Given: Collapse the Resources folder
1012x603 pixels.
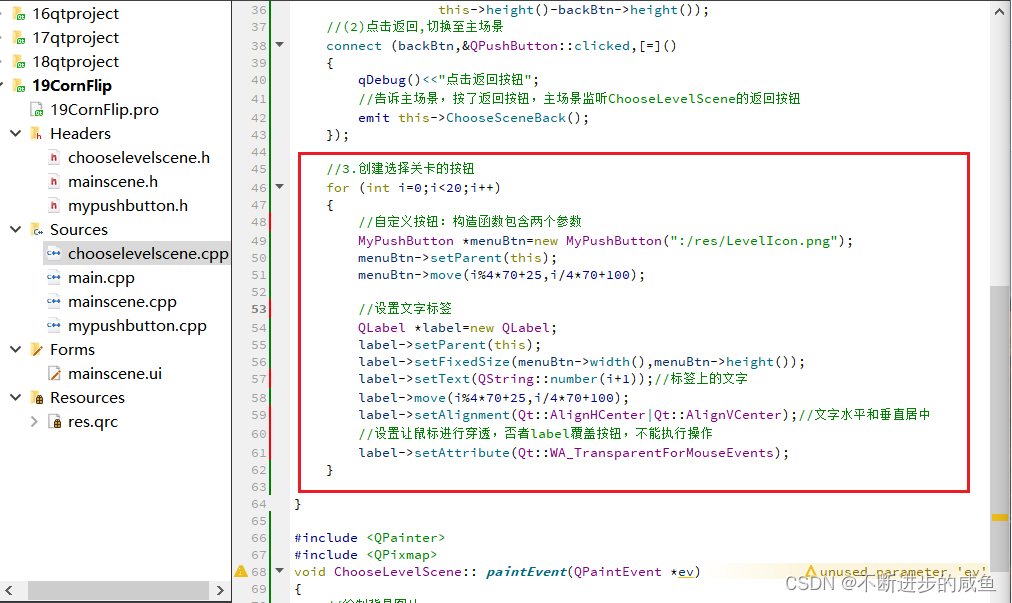Looking at the screenshot, I should 15,397.
